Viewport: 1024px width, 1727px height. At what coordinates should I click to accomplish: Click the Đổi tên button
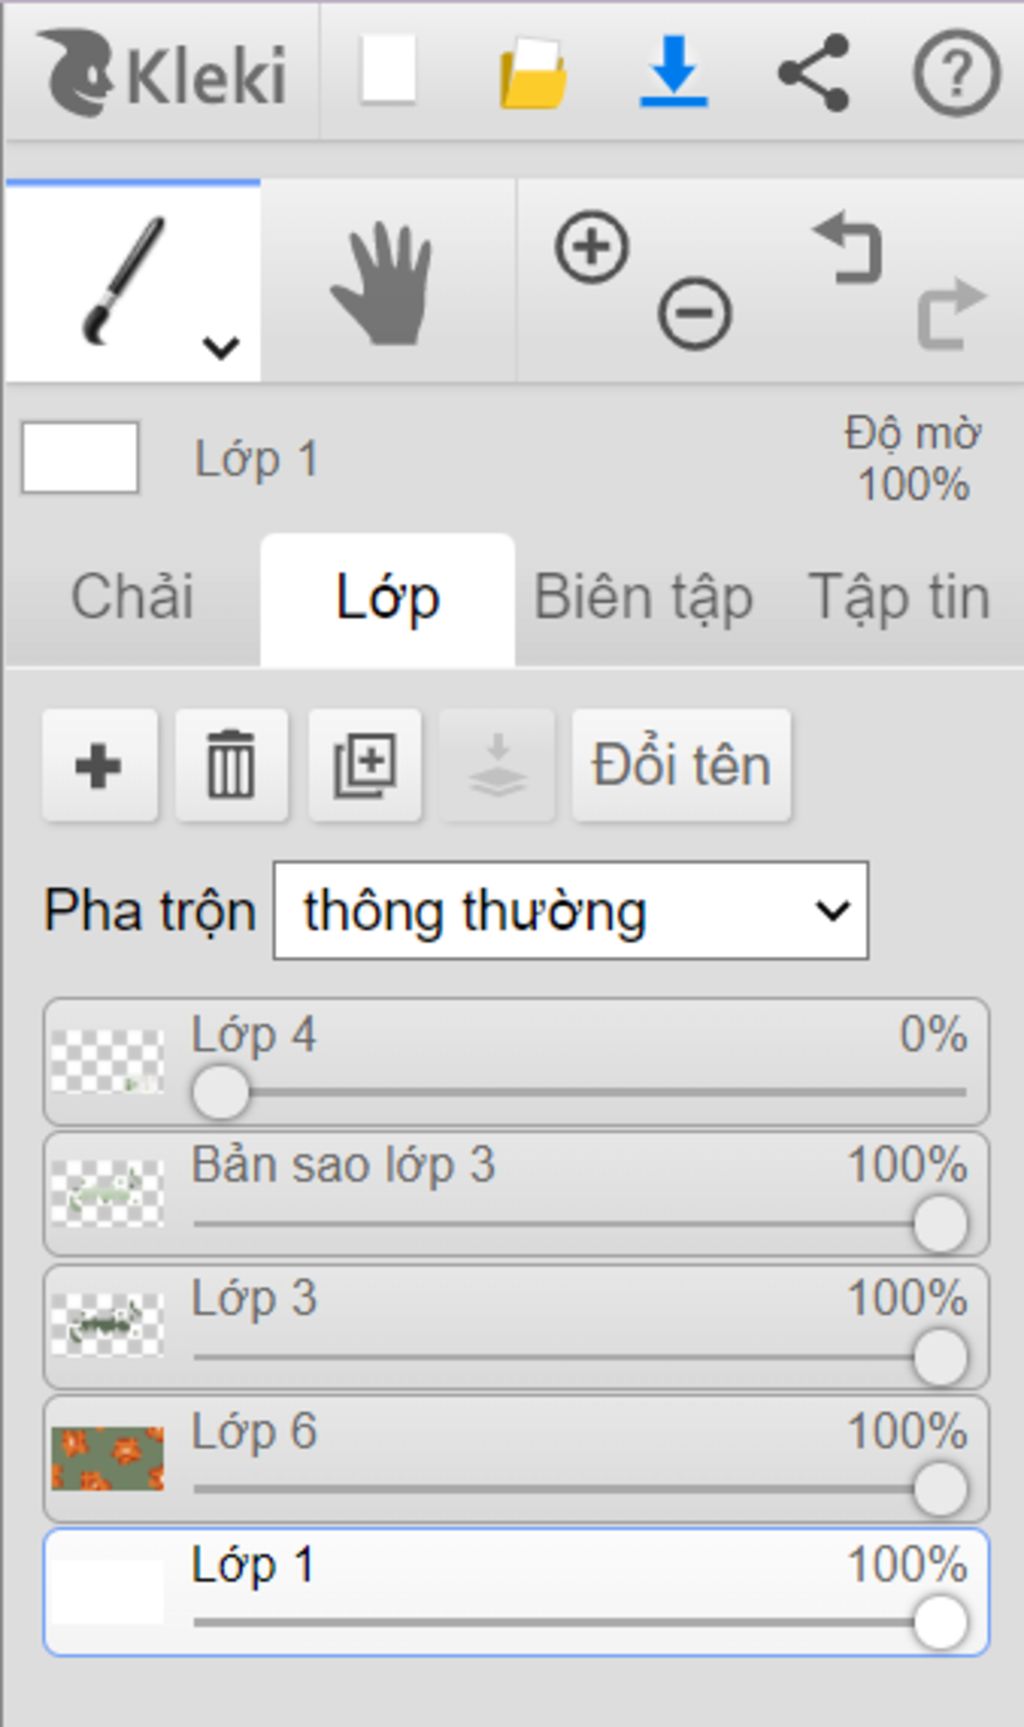pos(682,766)
